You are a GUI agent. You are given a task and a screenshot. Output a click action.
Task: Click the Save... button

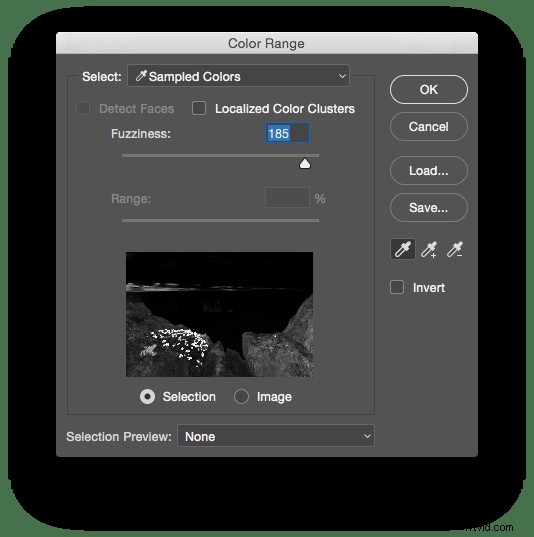point(429,208)
